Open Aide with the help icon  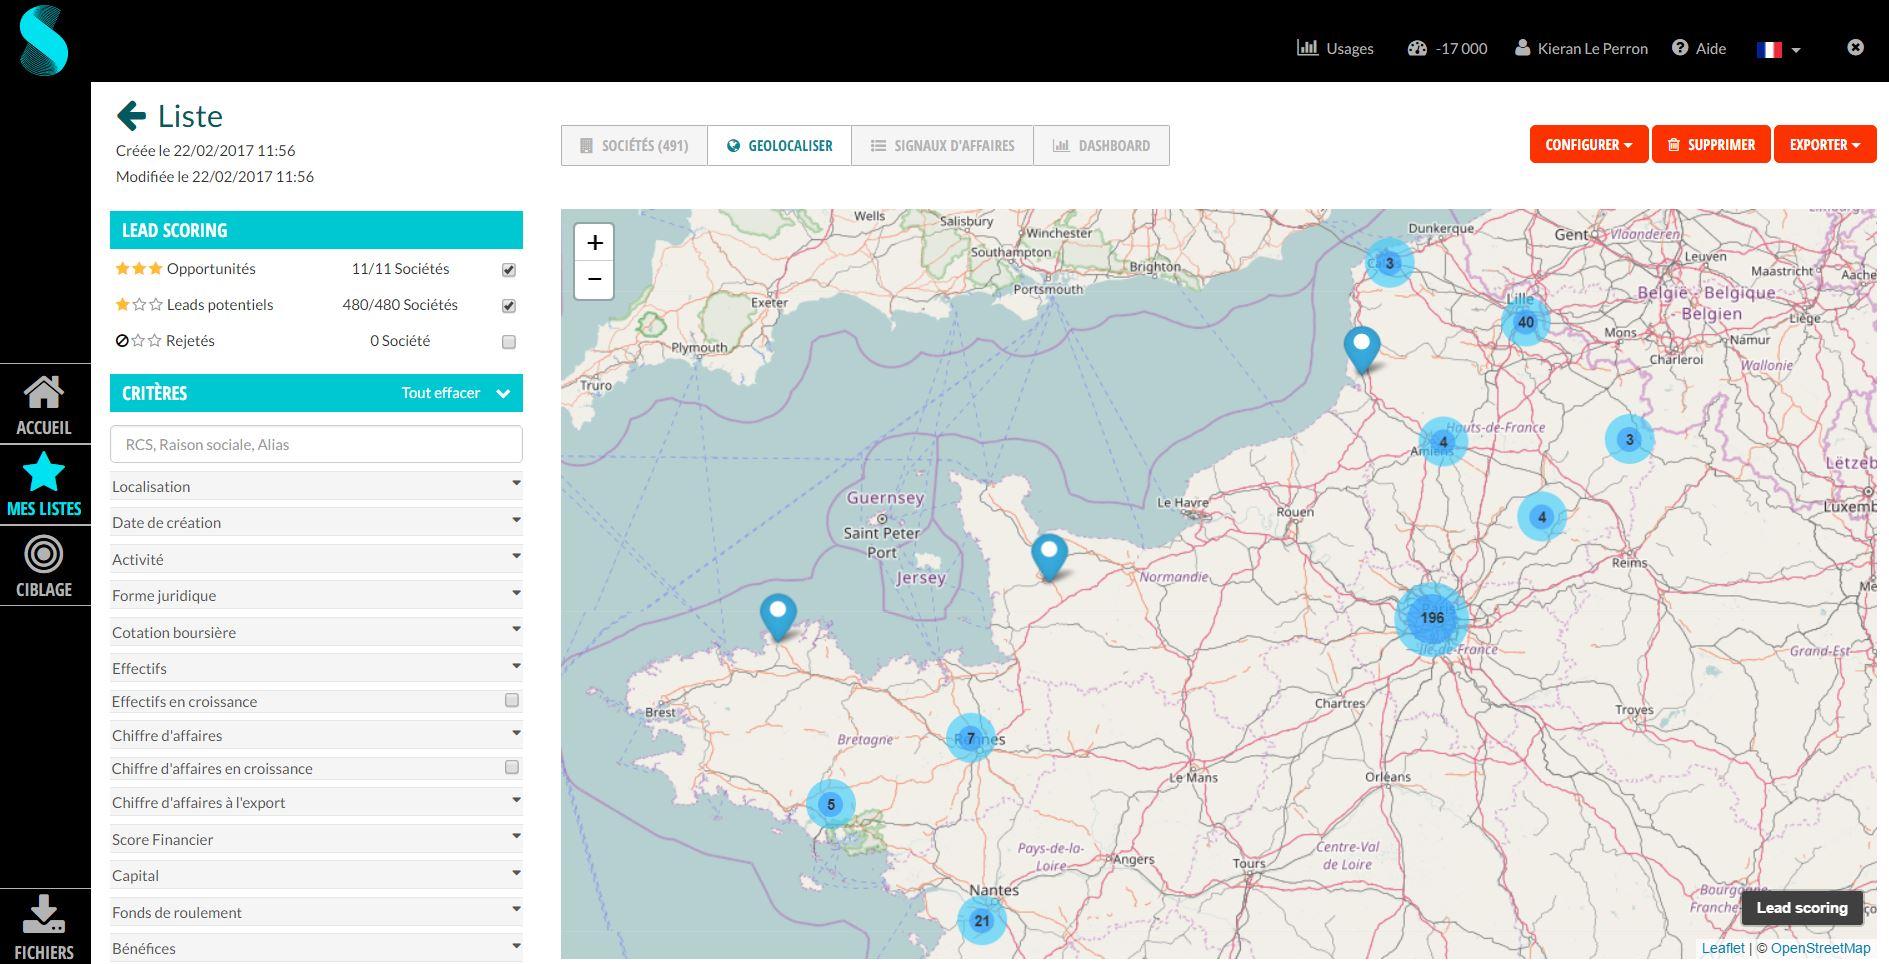[x=1677, y=47]
